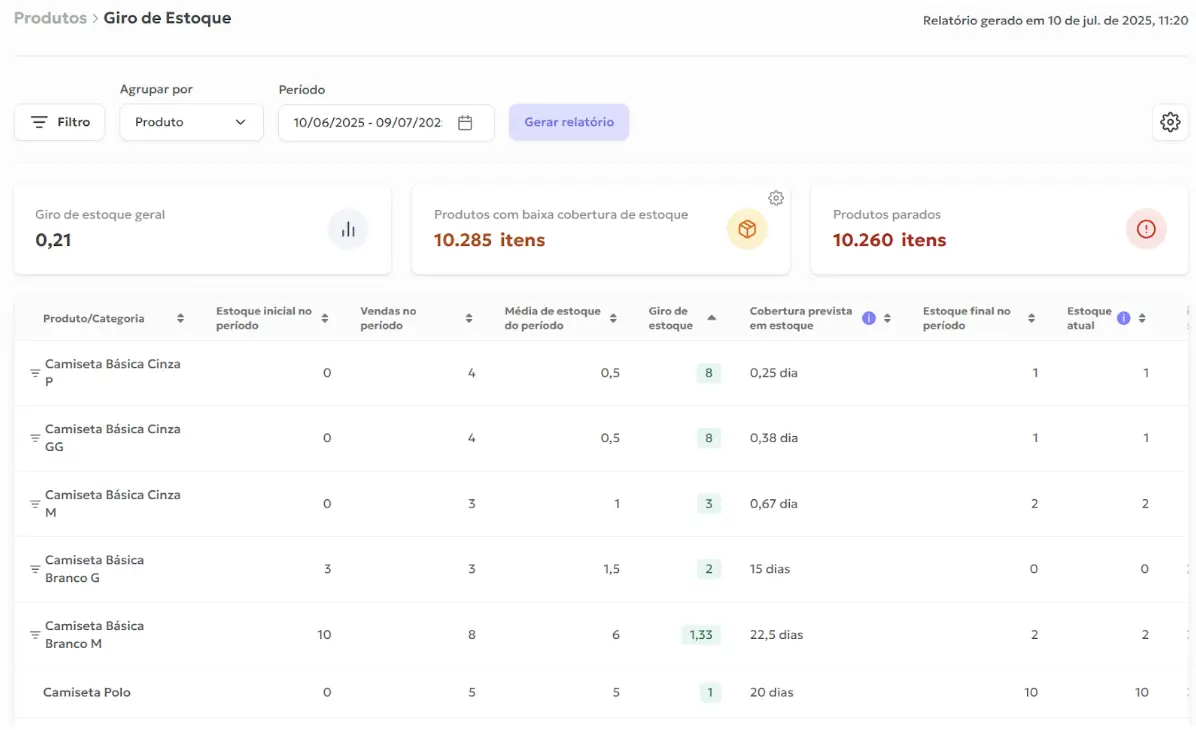Click the box icon on low coverage card

pos(747,230)
